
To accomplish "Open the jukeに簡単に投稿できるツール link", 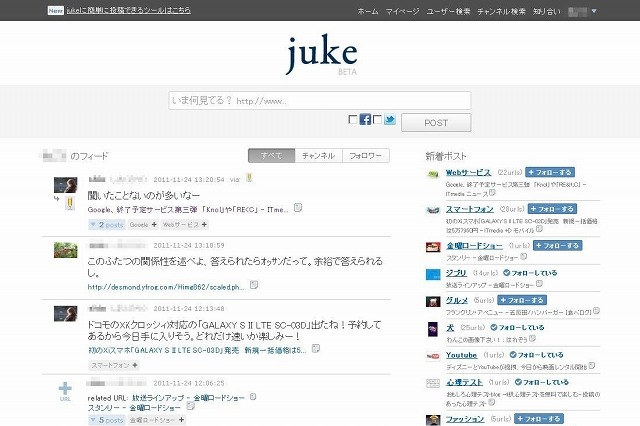I will click(x=129, y=11).
